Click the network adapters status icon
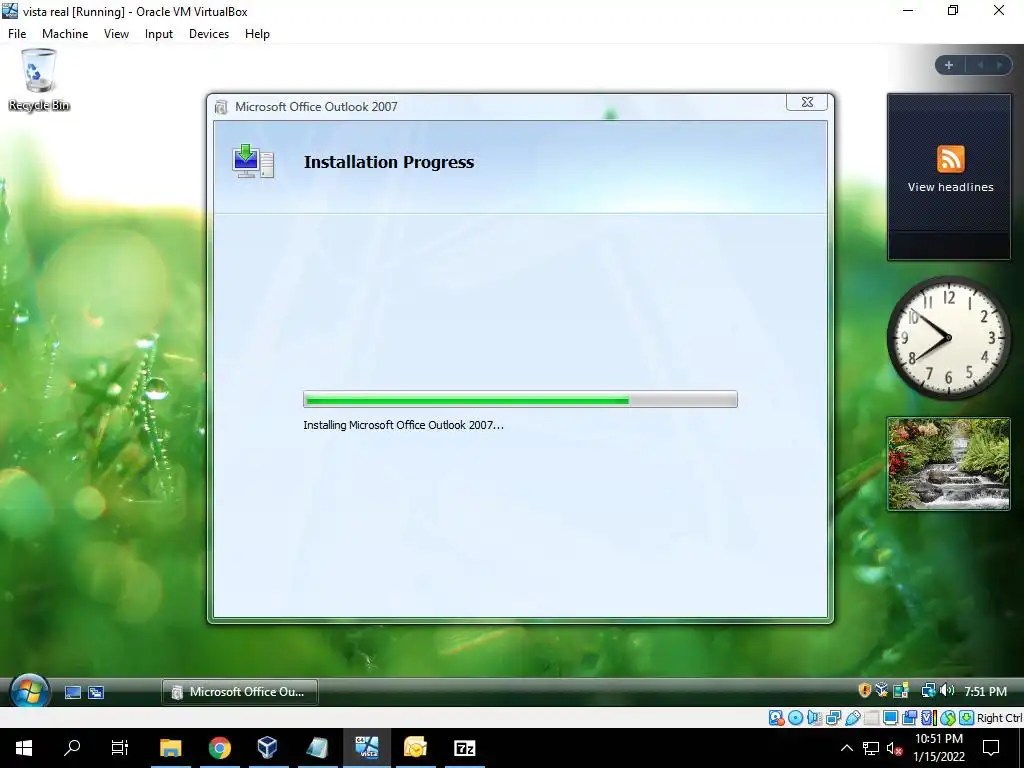Screen dimensions: 1024x768 click(833, 718)
